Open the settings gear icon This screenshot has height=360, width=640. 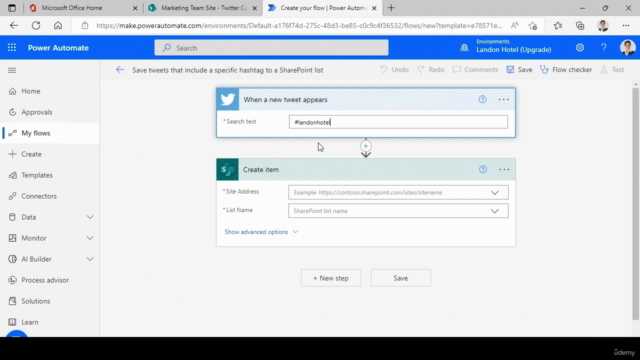tap(580, 48)
